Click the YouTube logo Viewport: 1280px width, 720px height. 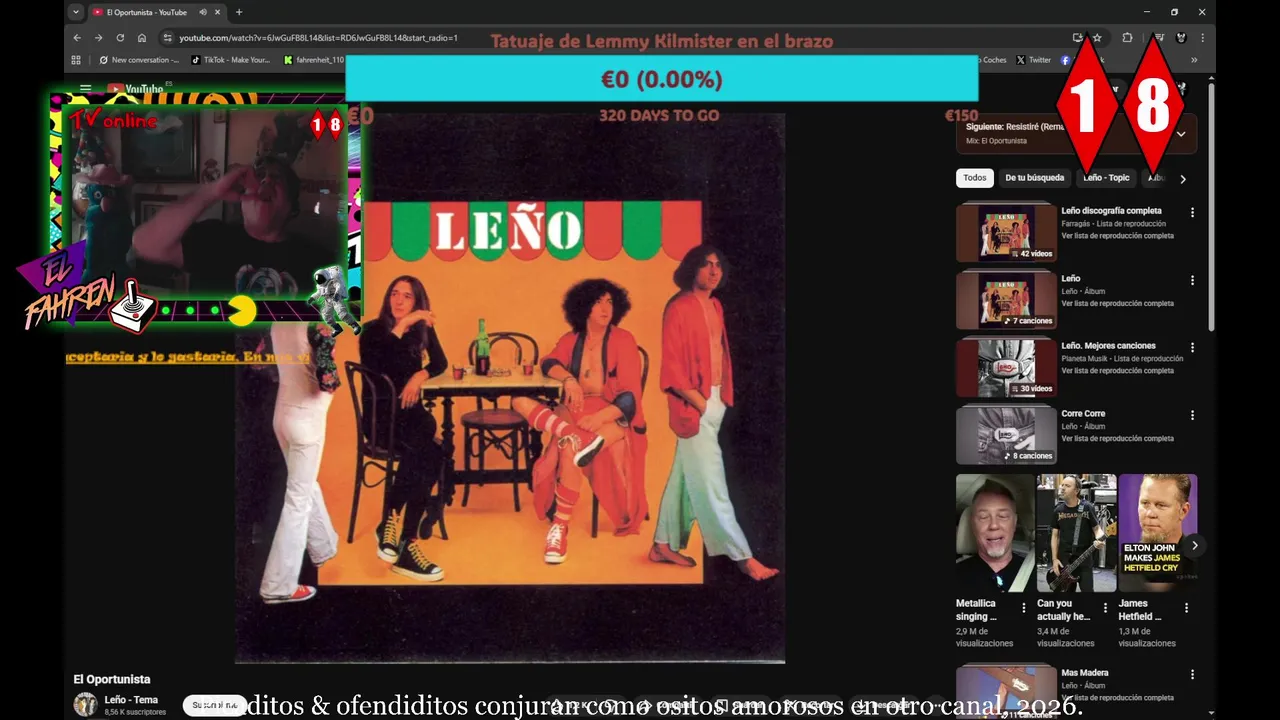point(135,88)
